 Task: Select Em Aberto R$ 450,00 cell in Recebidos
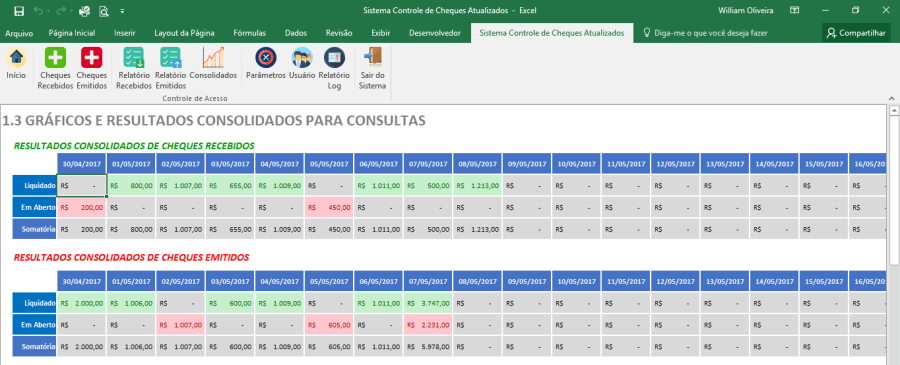329,207
